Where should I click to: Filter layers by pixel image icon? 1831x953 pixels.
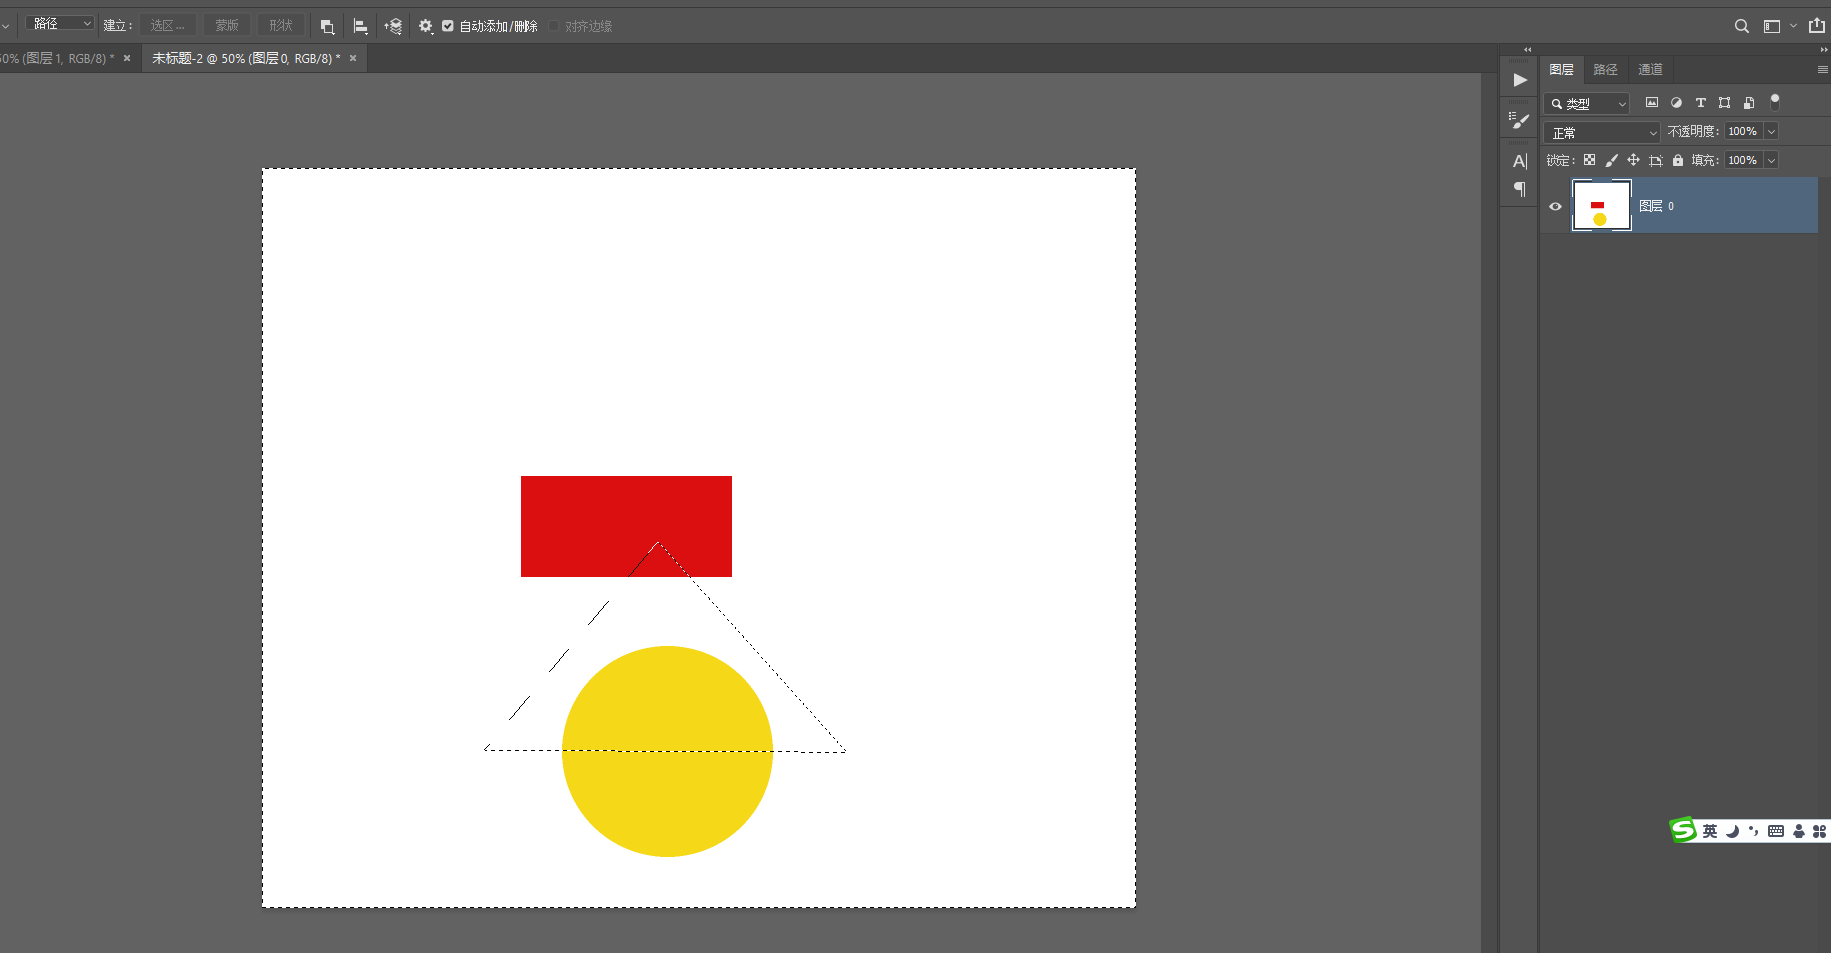click(x=1652, y=102)
